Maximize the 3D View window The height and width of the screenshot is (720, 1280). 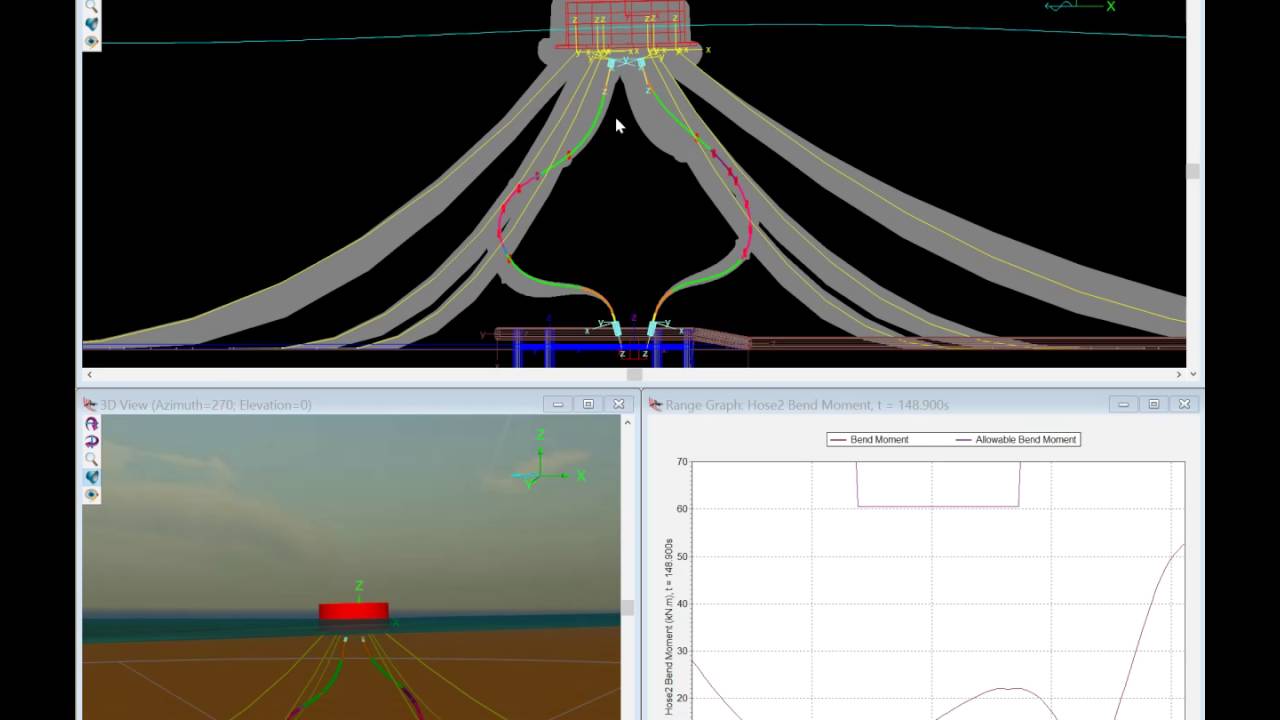588,404
